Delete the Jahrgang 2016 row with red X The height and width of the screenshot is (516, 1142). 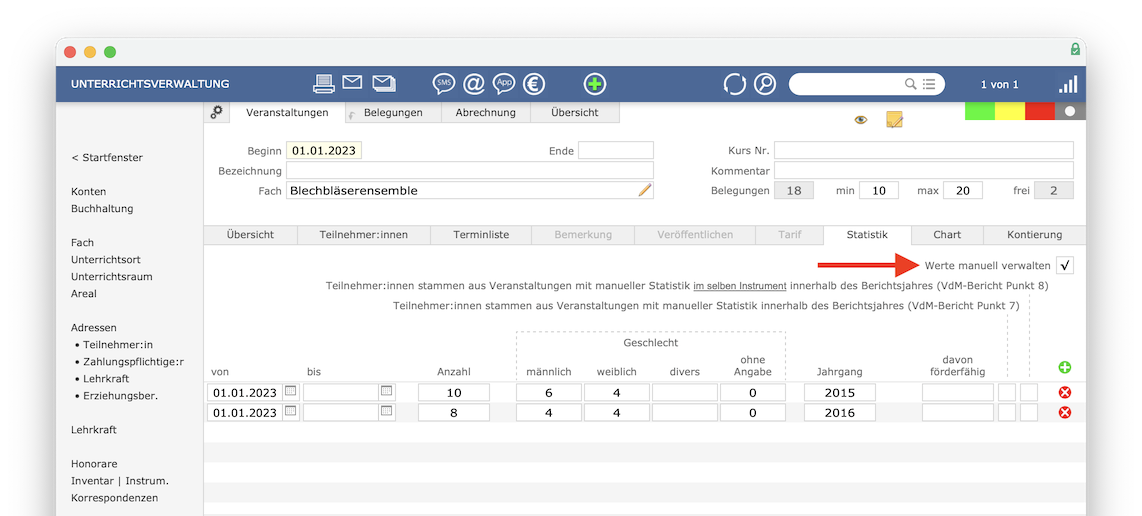pyautogui.click(x=1065, y=413)
